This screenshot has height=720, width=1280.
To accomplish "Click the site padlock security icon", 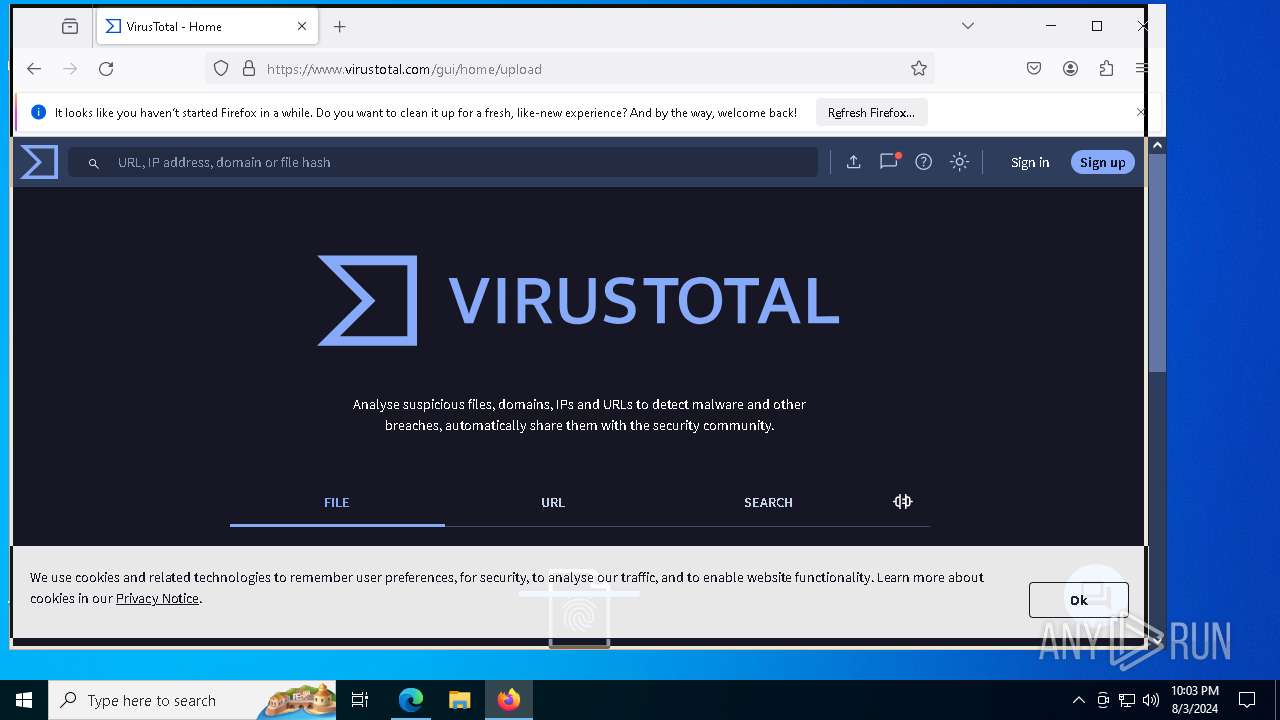I will [x=249, y=69].
